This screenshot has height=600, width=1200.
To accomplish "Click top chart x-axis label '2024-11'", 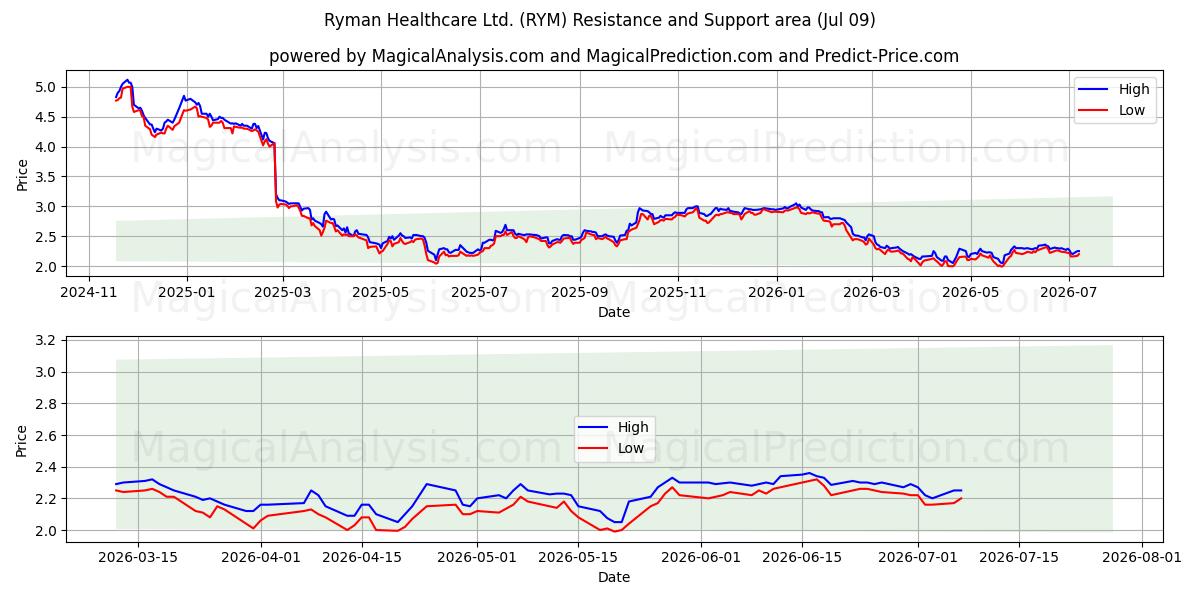I will pos(89,293).
